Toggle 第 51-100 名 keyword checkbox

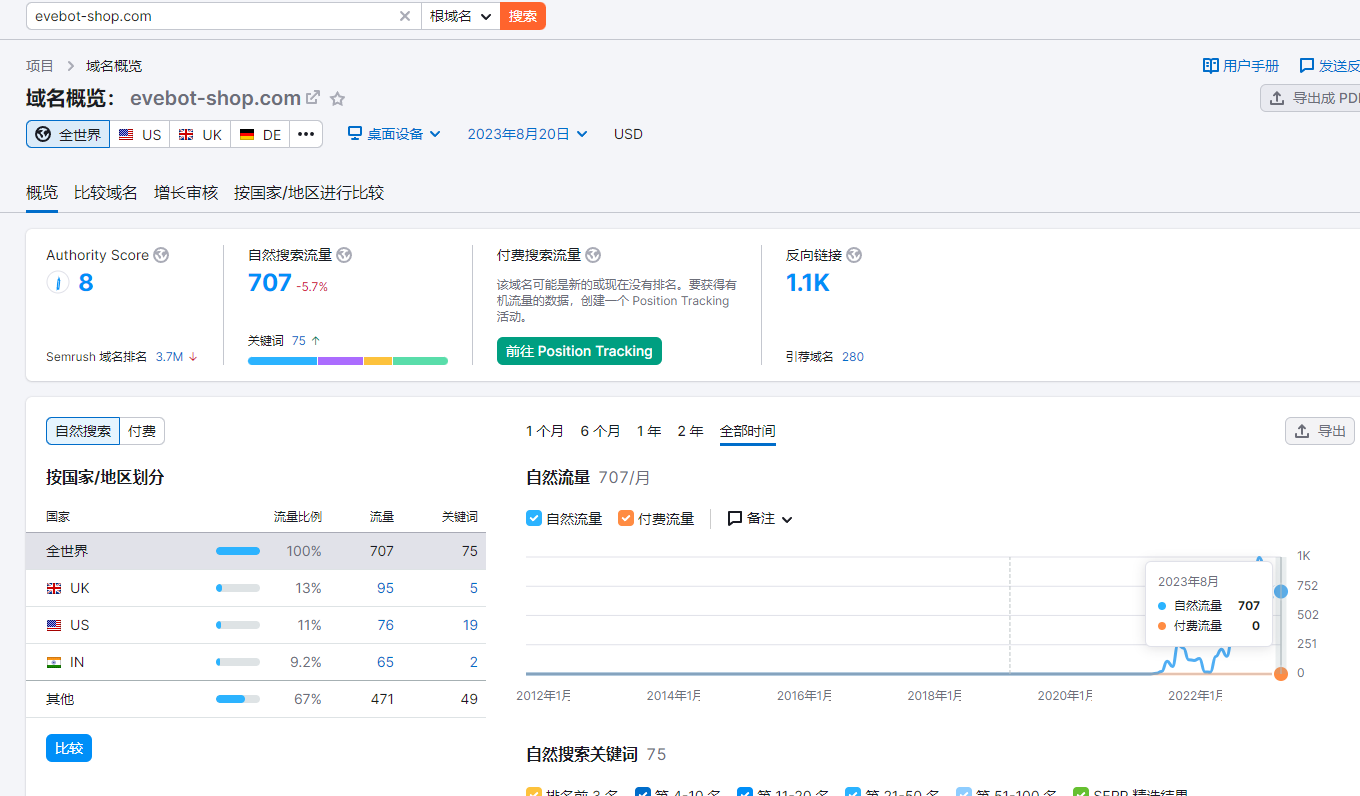pyautogui.click(x=964, y=792)
